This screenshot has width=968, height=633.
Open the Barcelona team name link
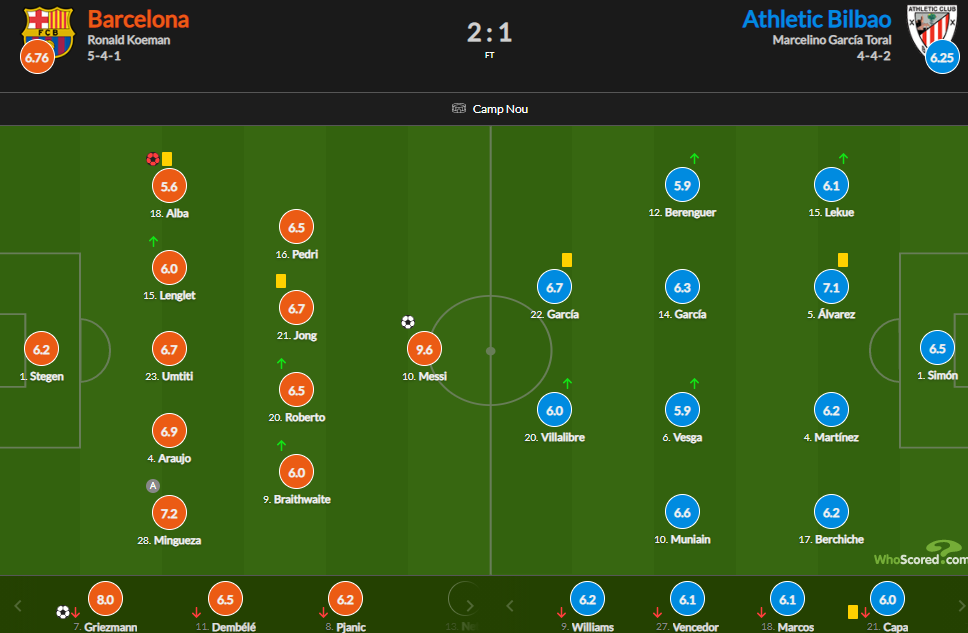(138, 19)
